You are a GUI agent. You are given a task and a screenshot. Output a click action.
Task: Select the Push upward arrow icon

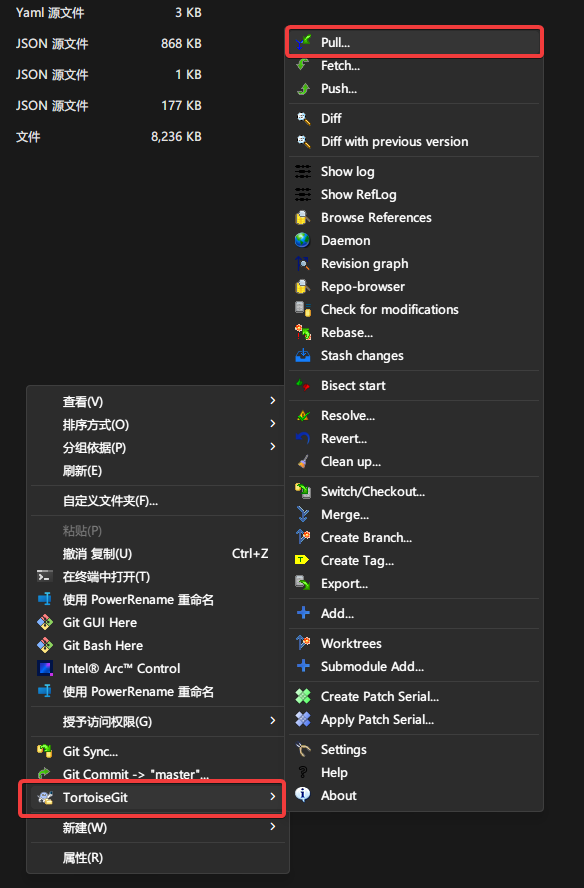click(x=303, y=88)
